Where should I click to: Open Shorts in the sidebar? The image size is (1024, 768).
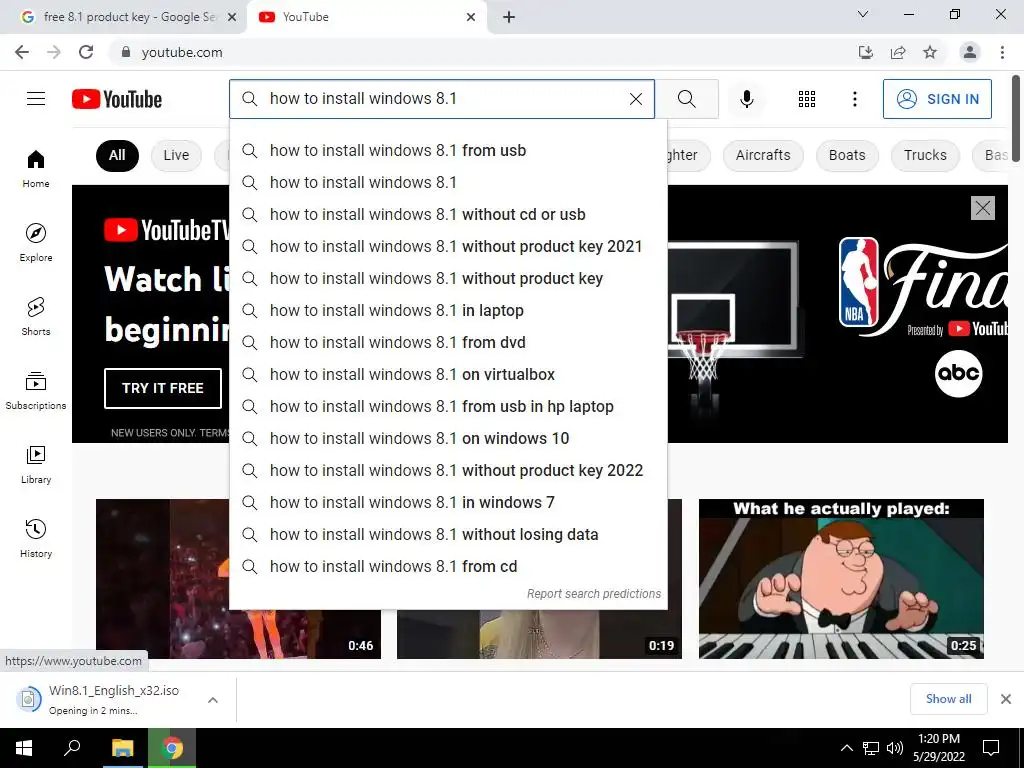(x=36, y=316)
